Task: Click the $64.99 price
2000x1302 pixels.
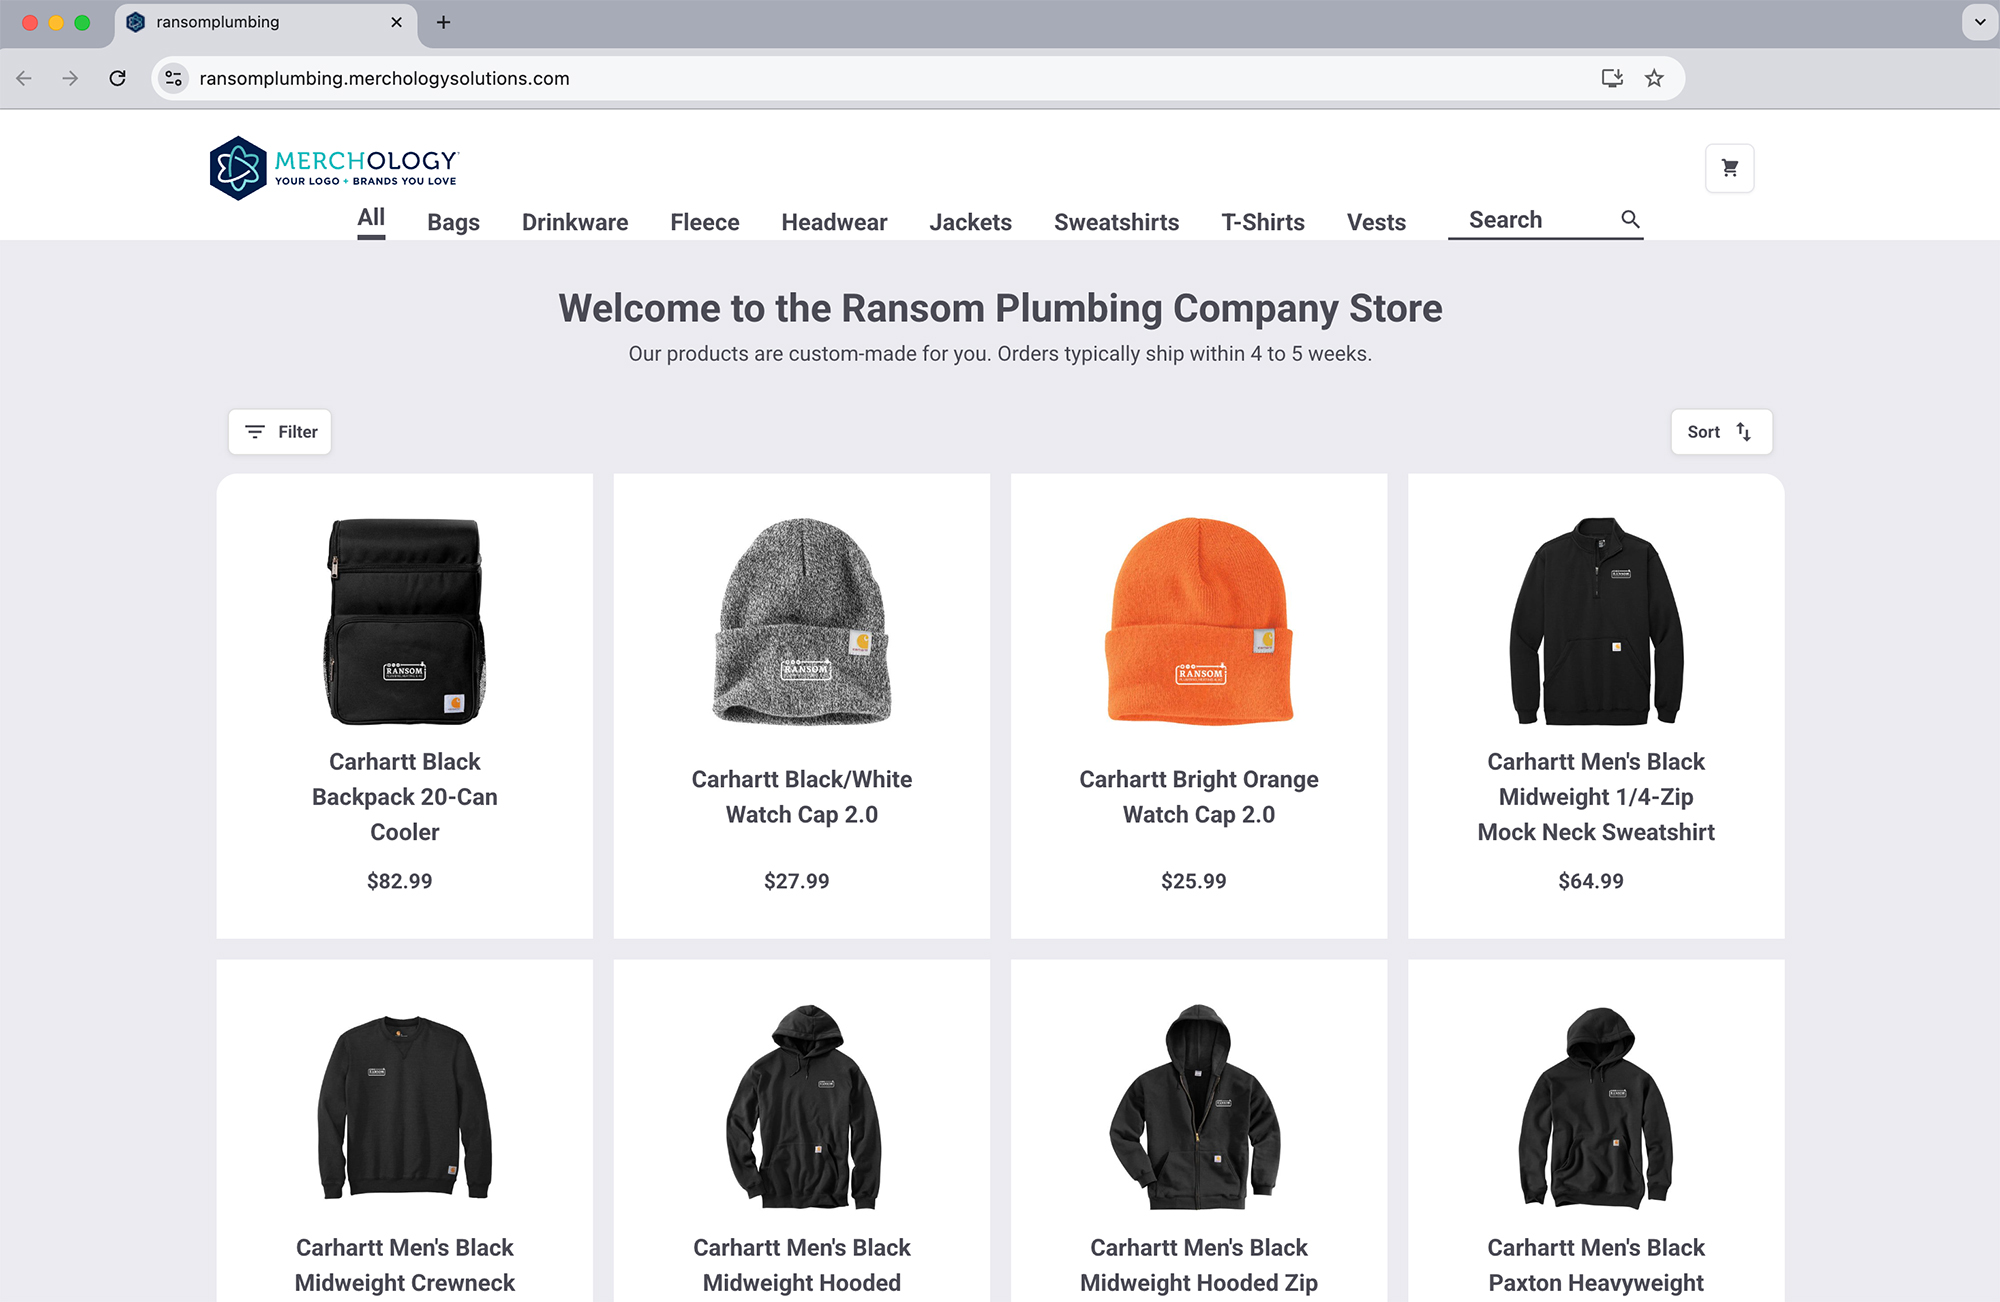Action: tap(1591, 881)
